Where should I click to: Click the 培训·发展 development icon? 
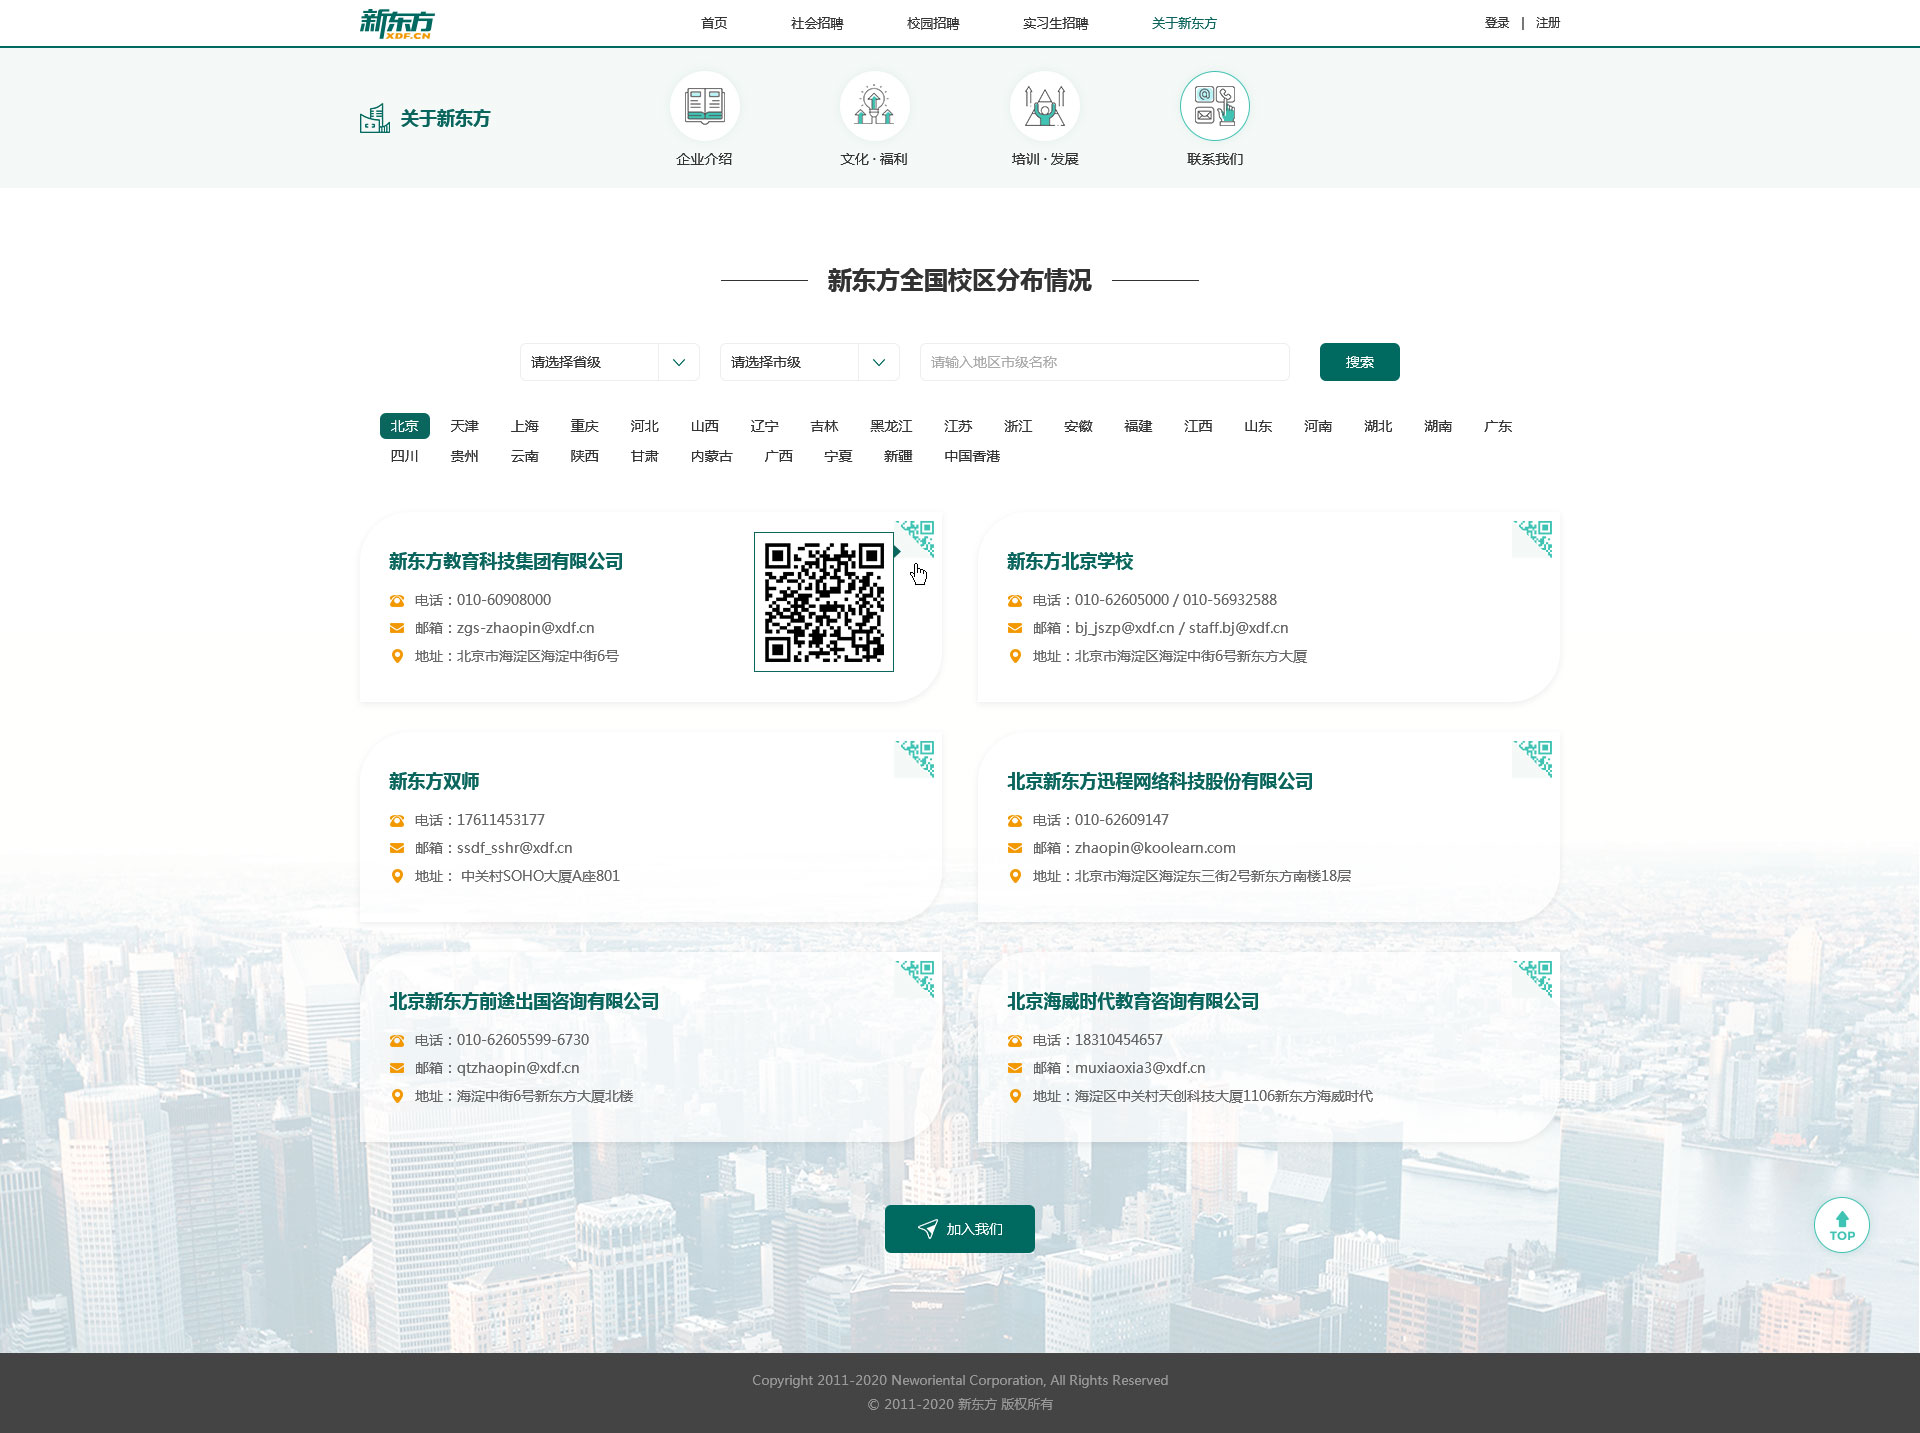coord(1044,104)
